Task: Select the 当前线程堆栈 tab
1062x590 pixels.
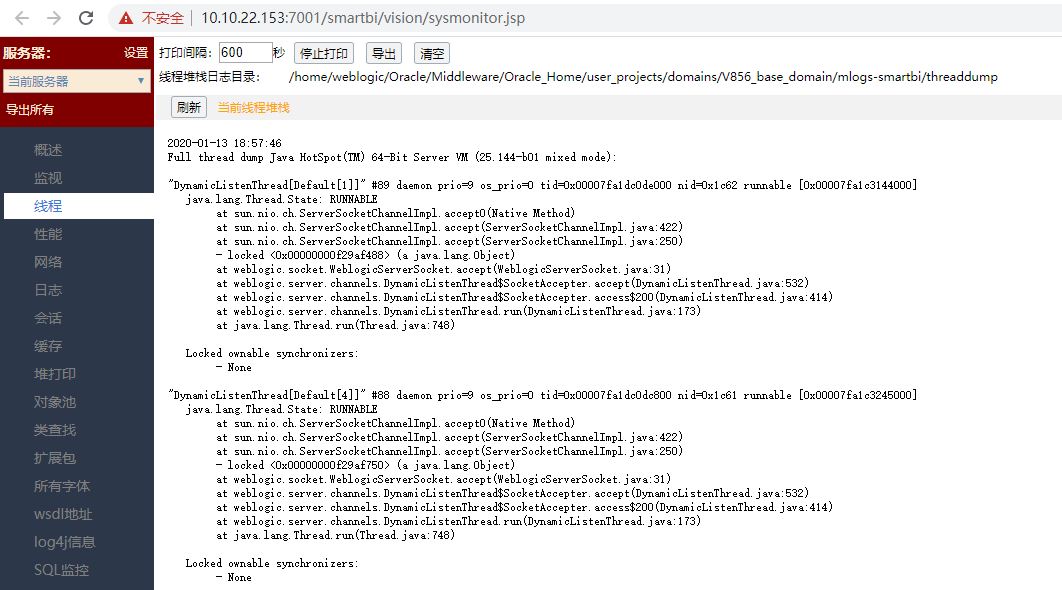Action: (253, 108)
